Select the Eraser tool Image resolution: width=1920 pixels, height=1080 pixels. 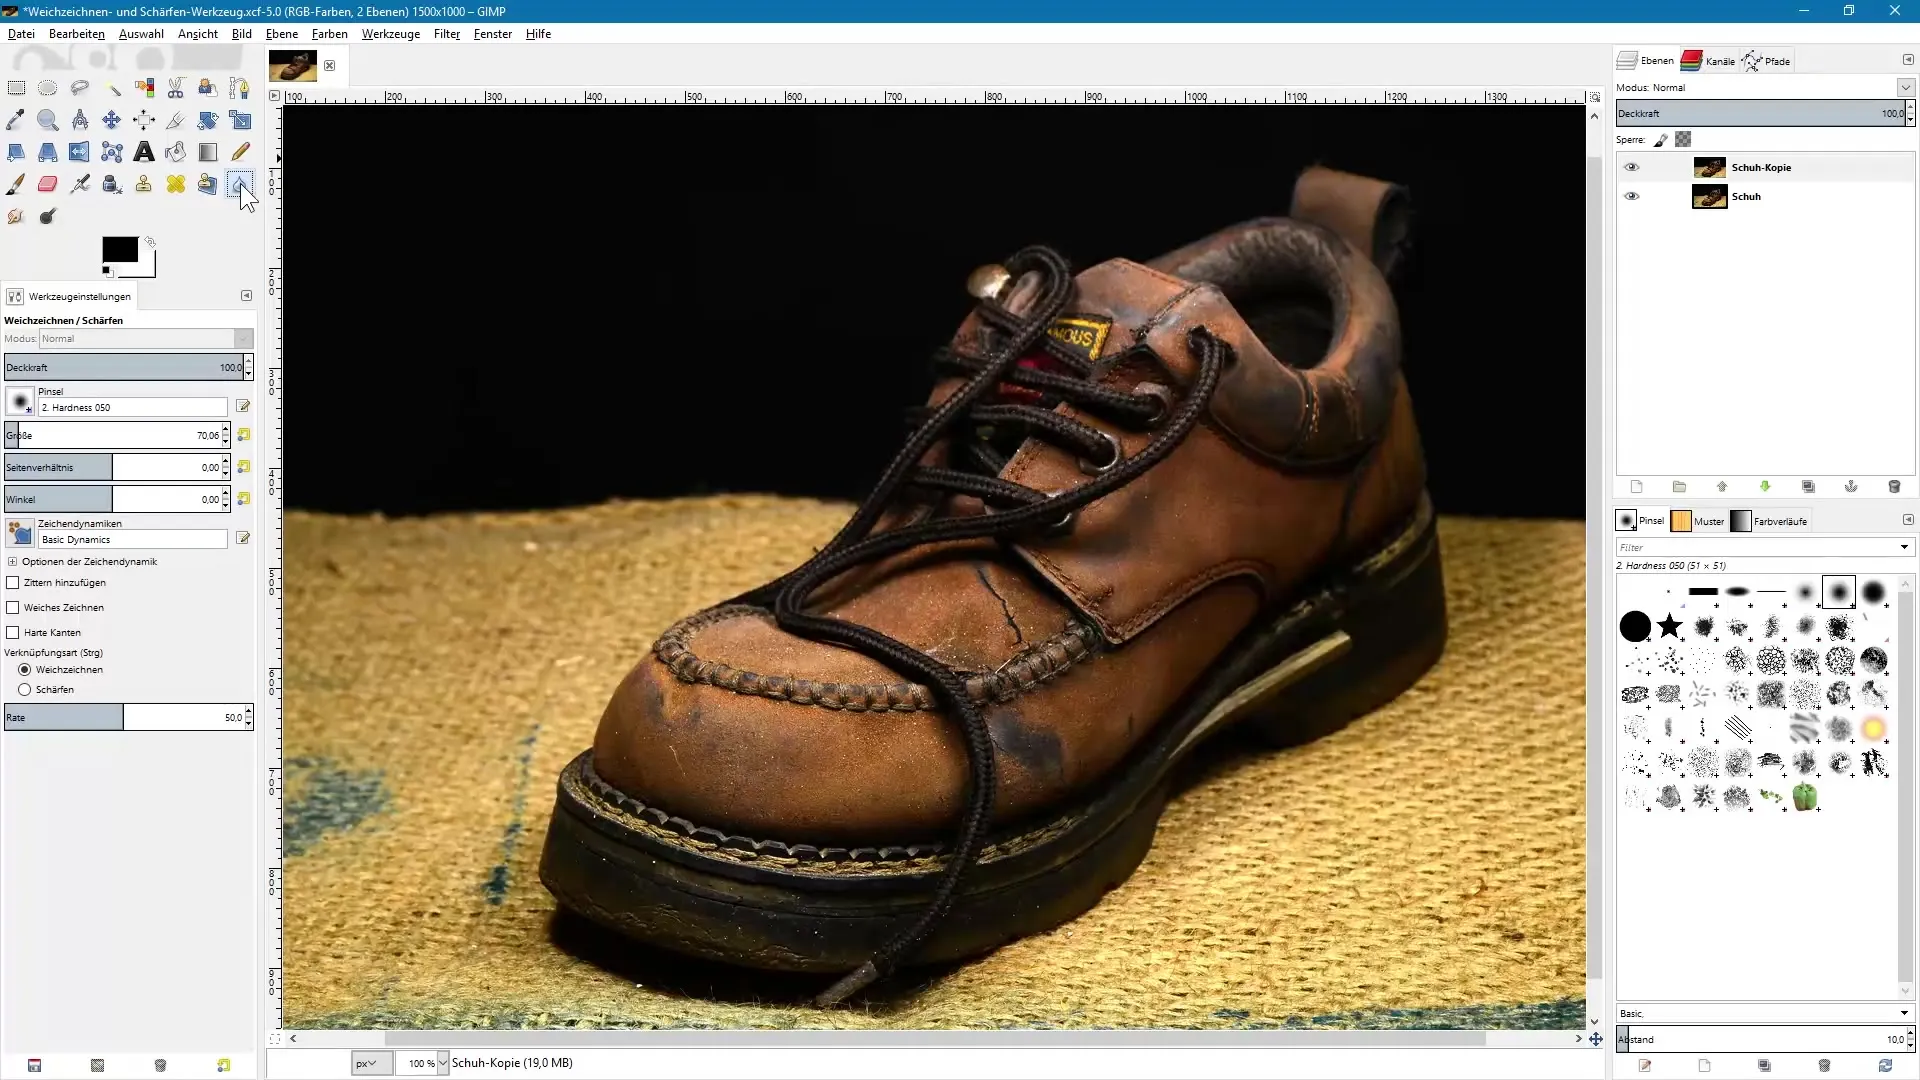pos(47,184)
